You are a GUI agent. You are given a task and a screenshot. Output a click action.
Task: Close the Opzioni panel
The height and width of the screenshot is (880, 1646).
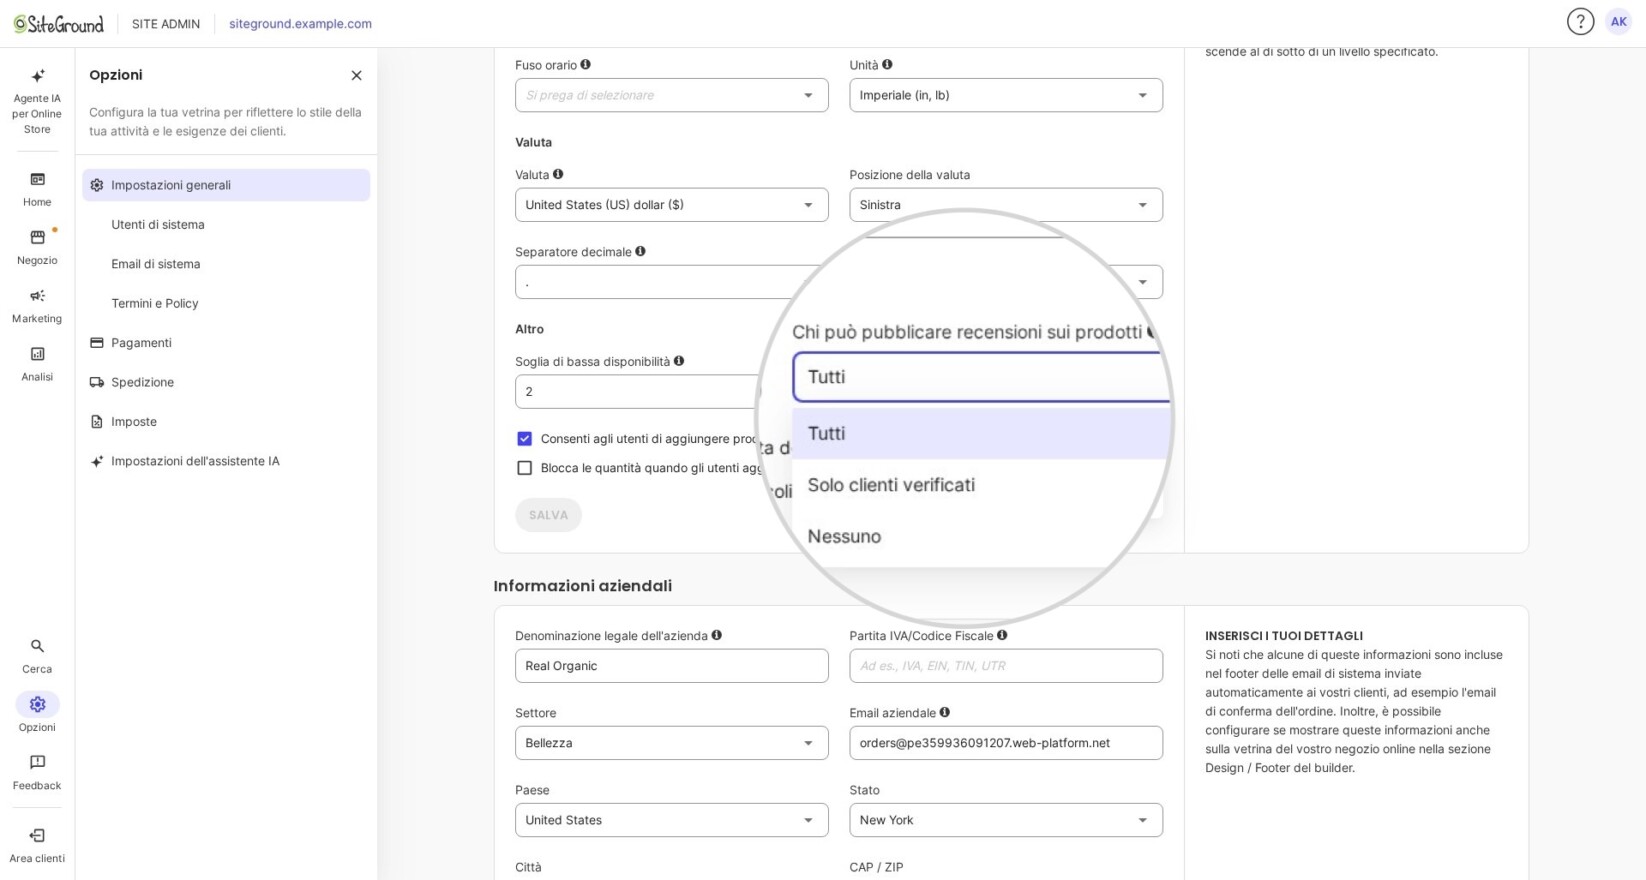(x=356, y=75)
